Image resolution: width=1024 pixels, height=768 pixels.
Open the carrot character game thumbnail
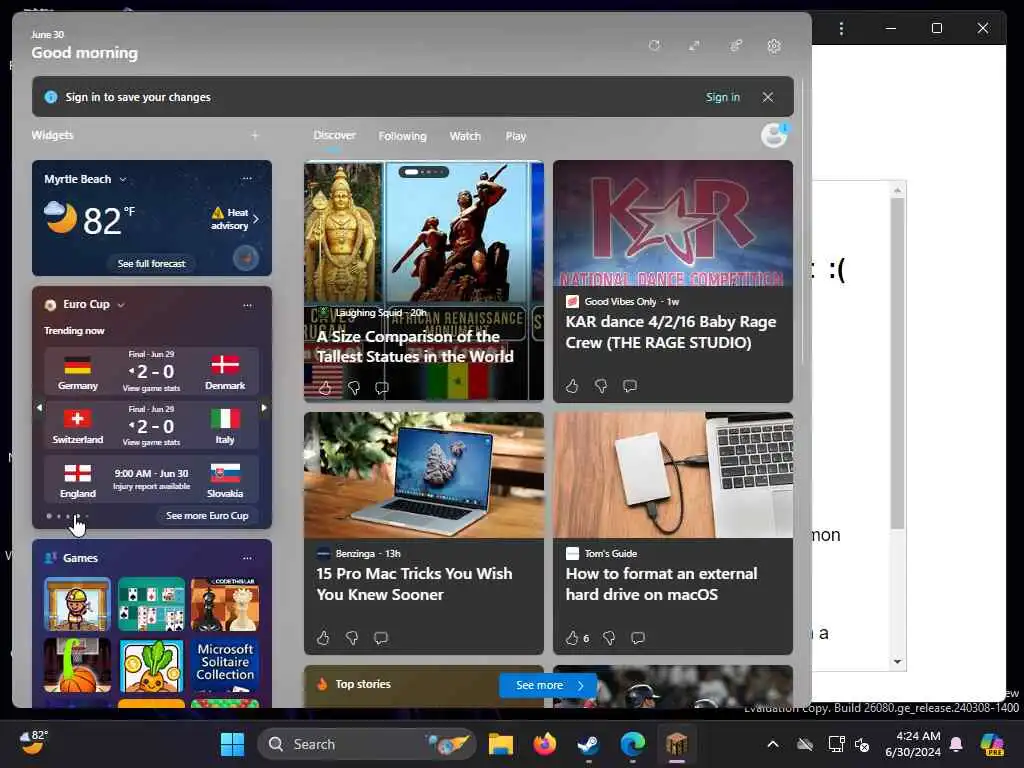(152, 665)
